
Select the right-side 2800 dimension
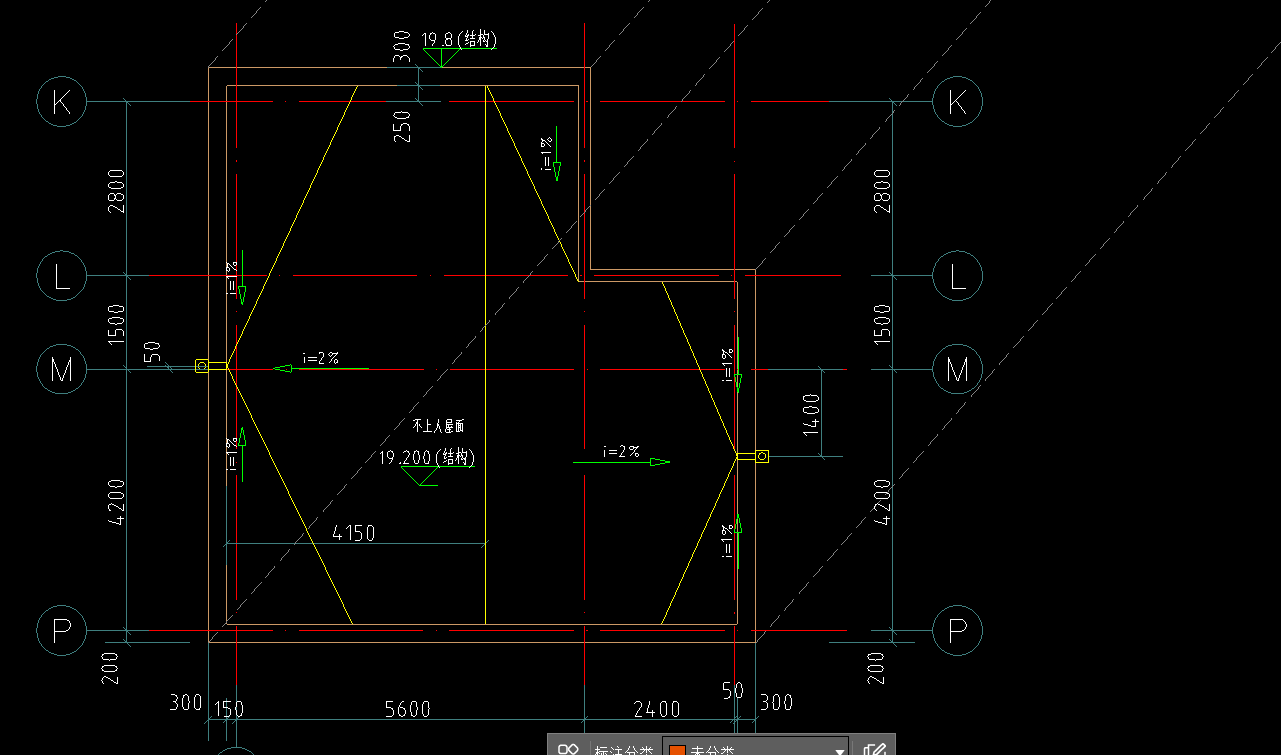coord(882,190)
